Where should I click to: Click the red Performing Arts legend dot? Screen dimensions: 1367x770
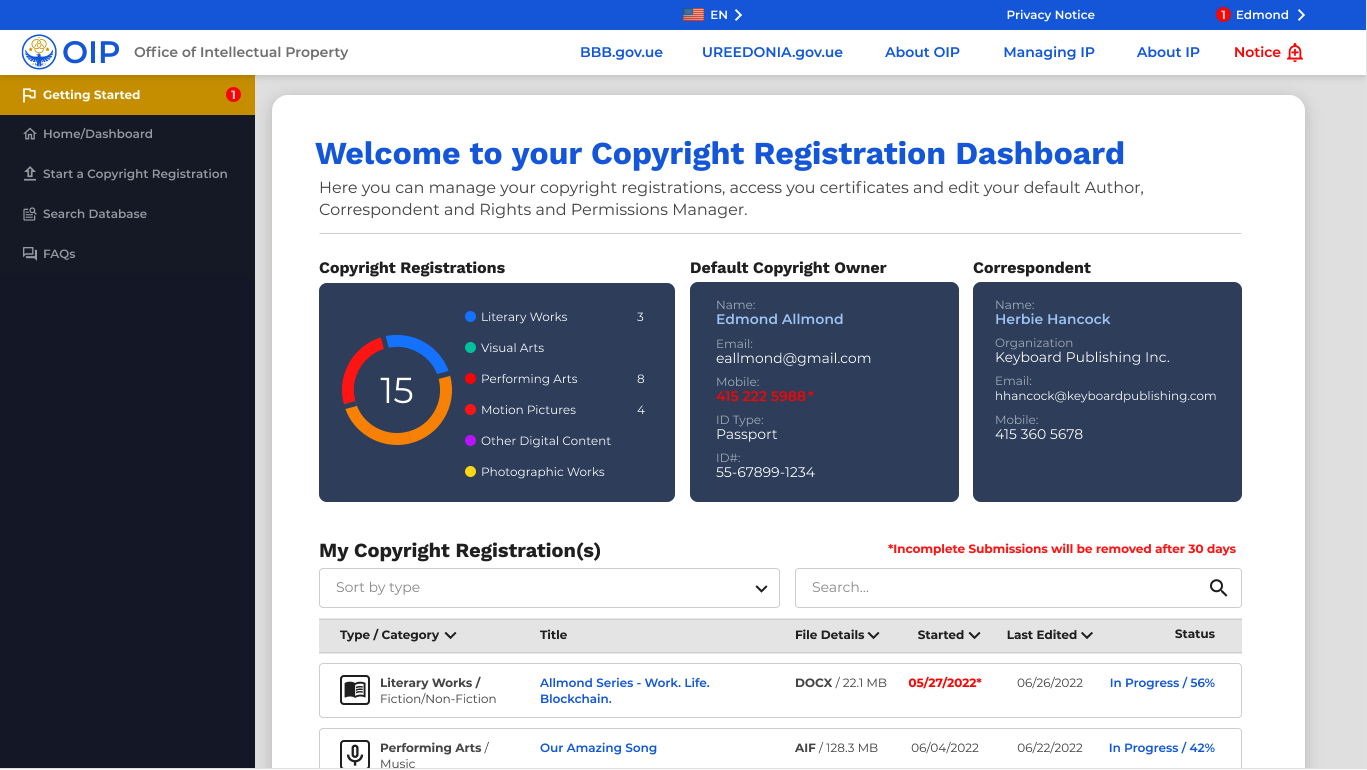click(470, 379)
